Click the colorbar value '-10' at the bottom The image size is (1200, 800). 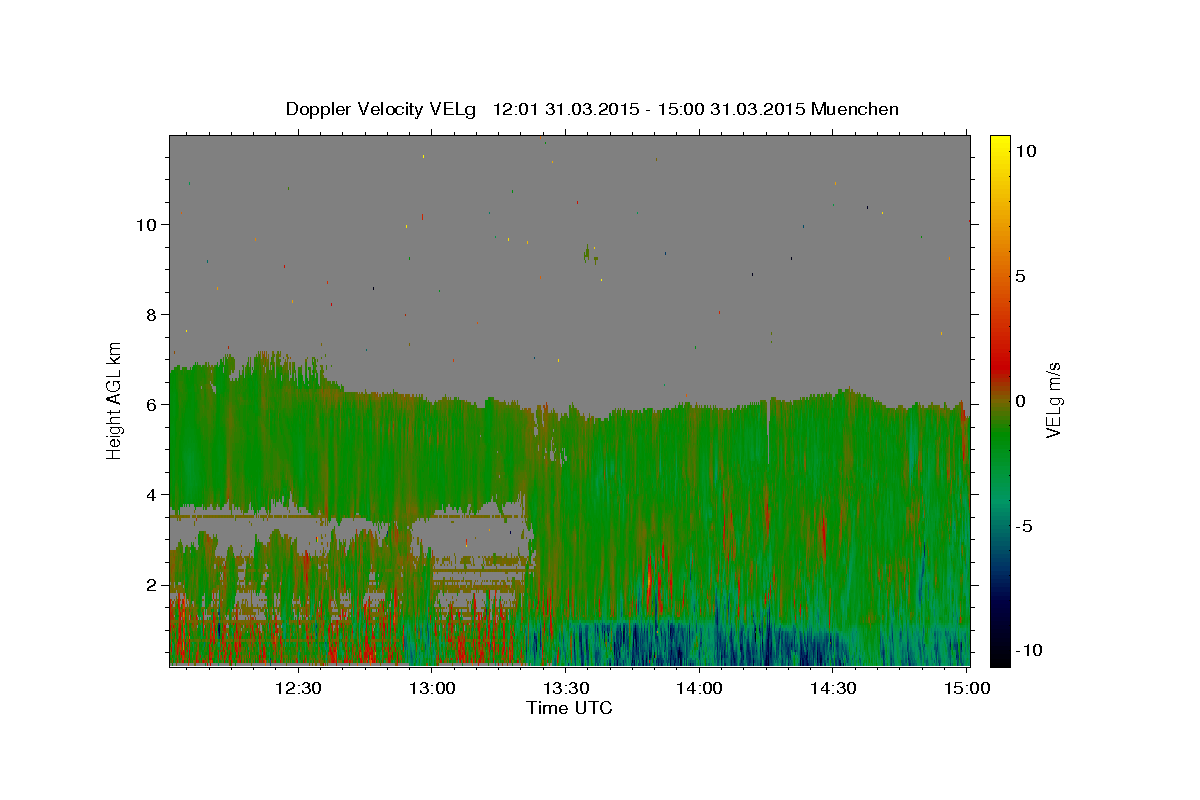[1029, 650]
